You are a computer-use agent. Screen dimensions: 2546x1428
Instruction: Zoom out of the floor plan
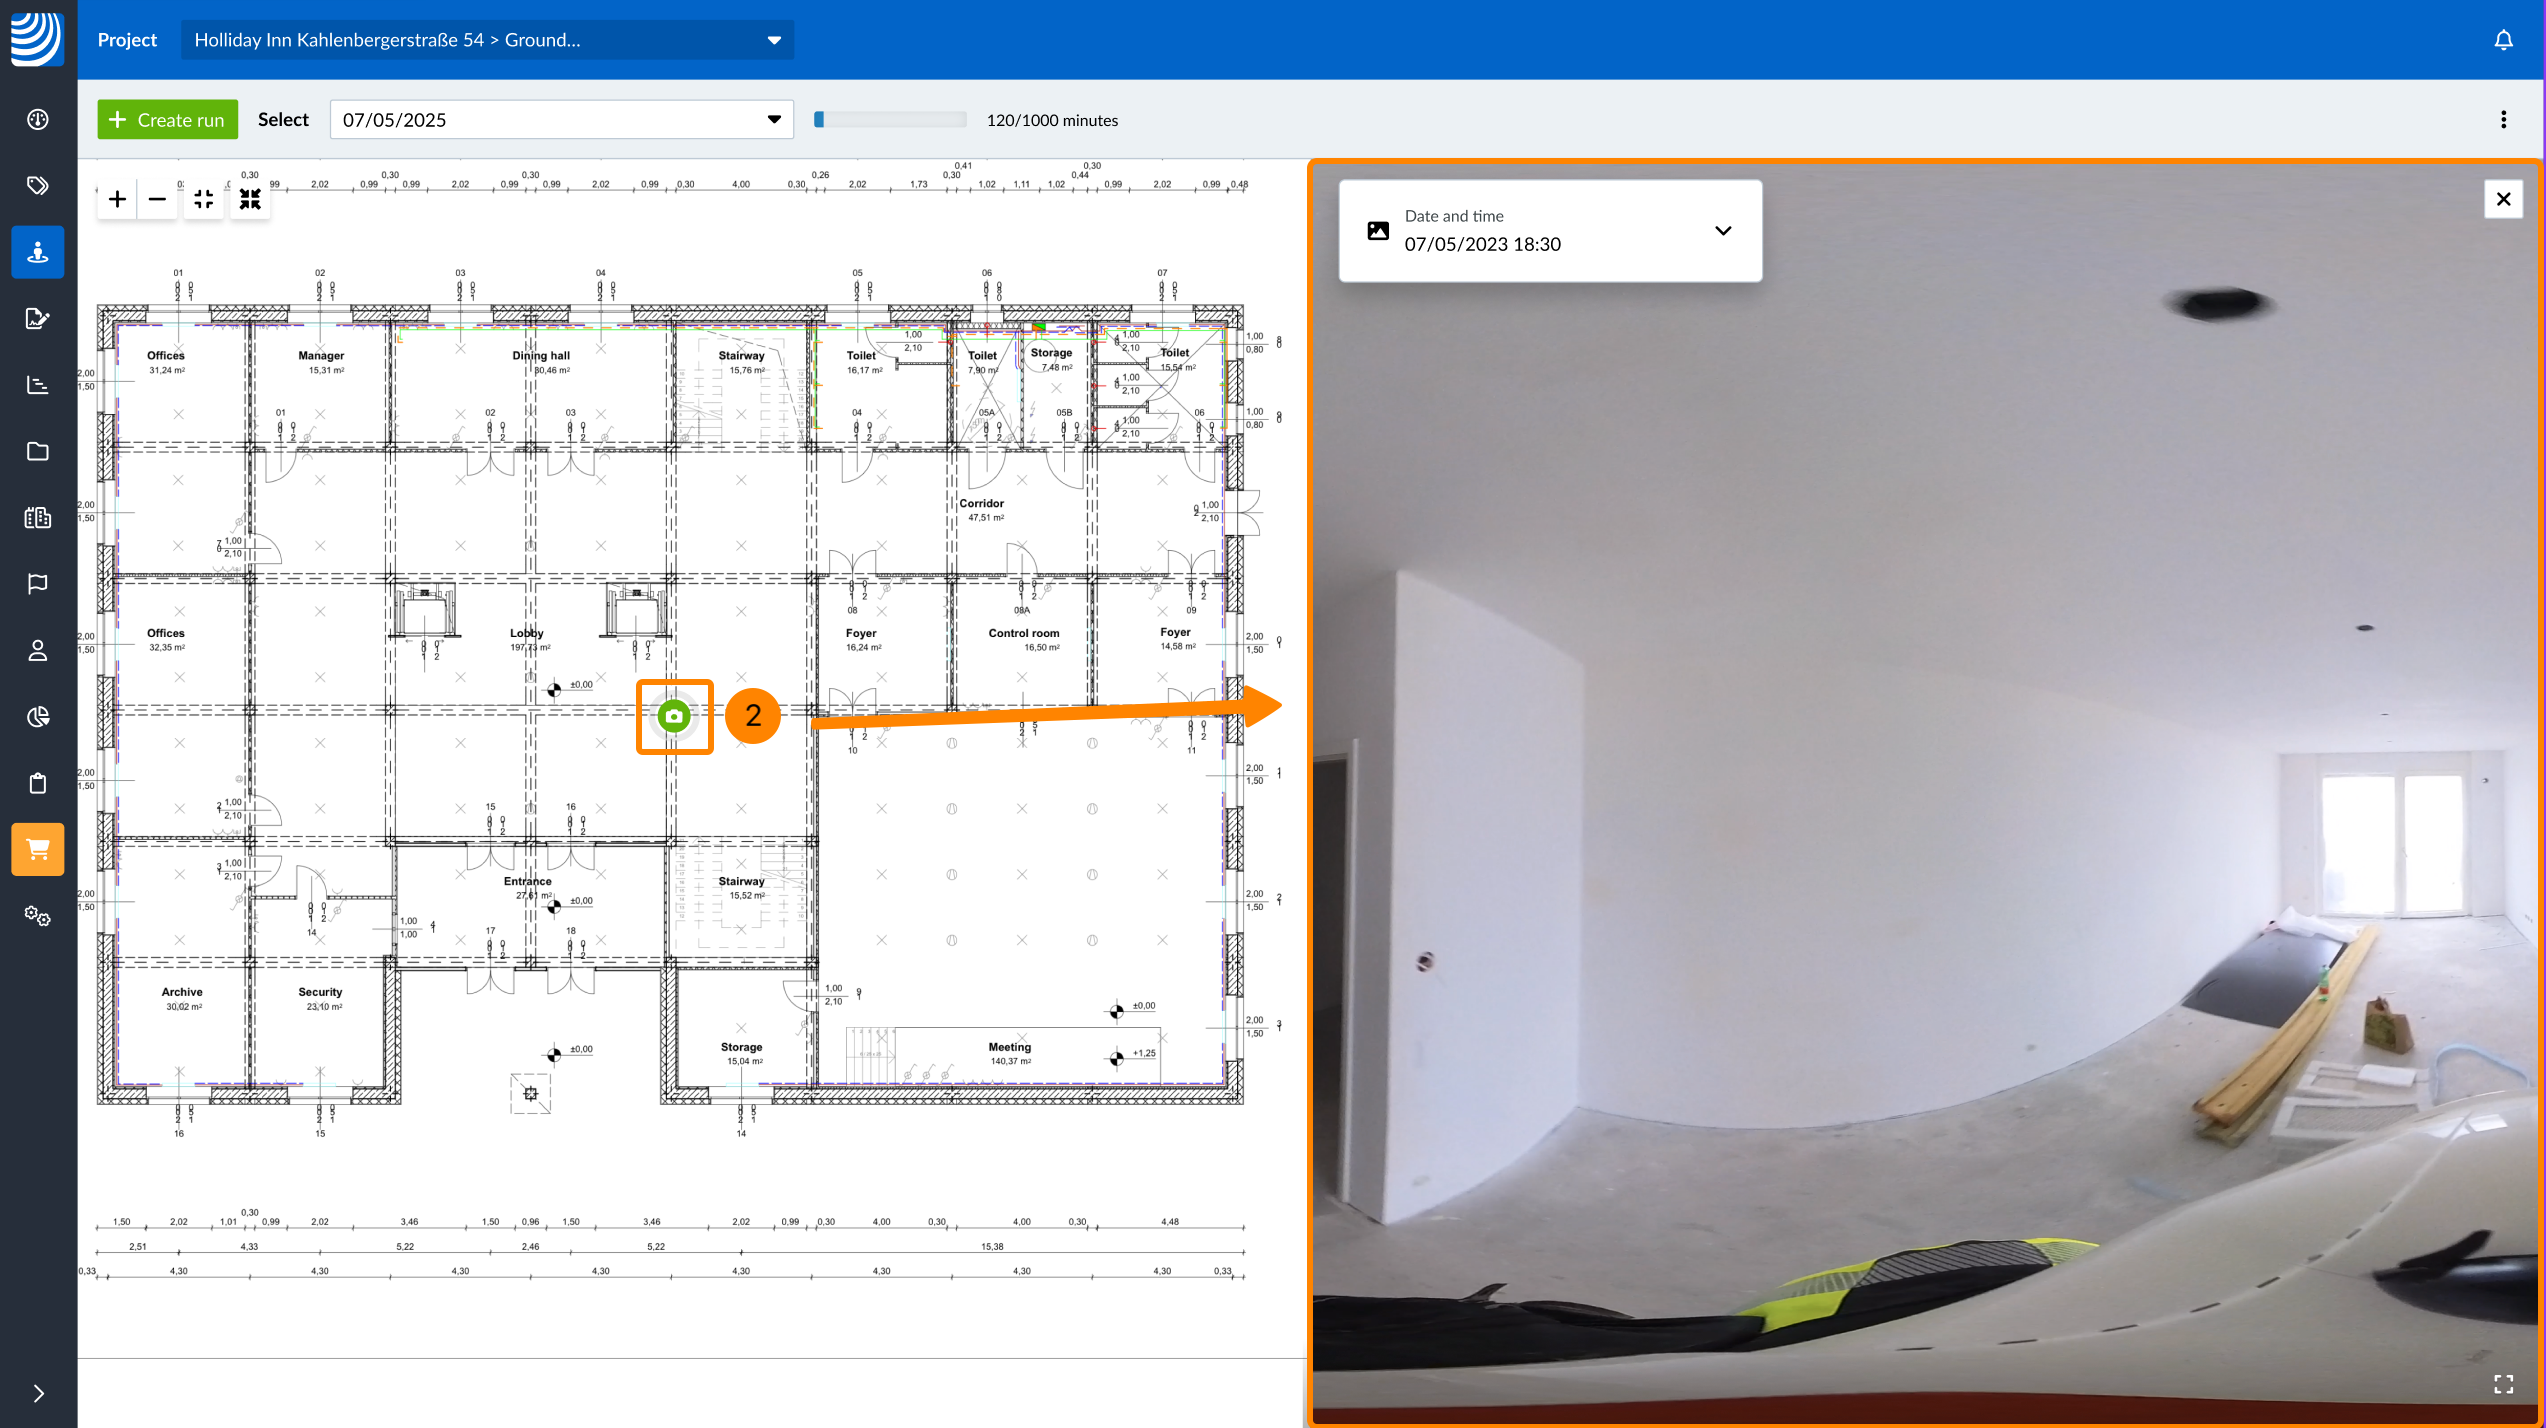coord(157,200)
